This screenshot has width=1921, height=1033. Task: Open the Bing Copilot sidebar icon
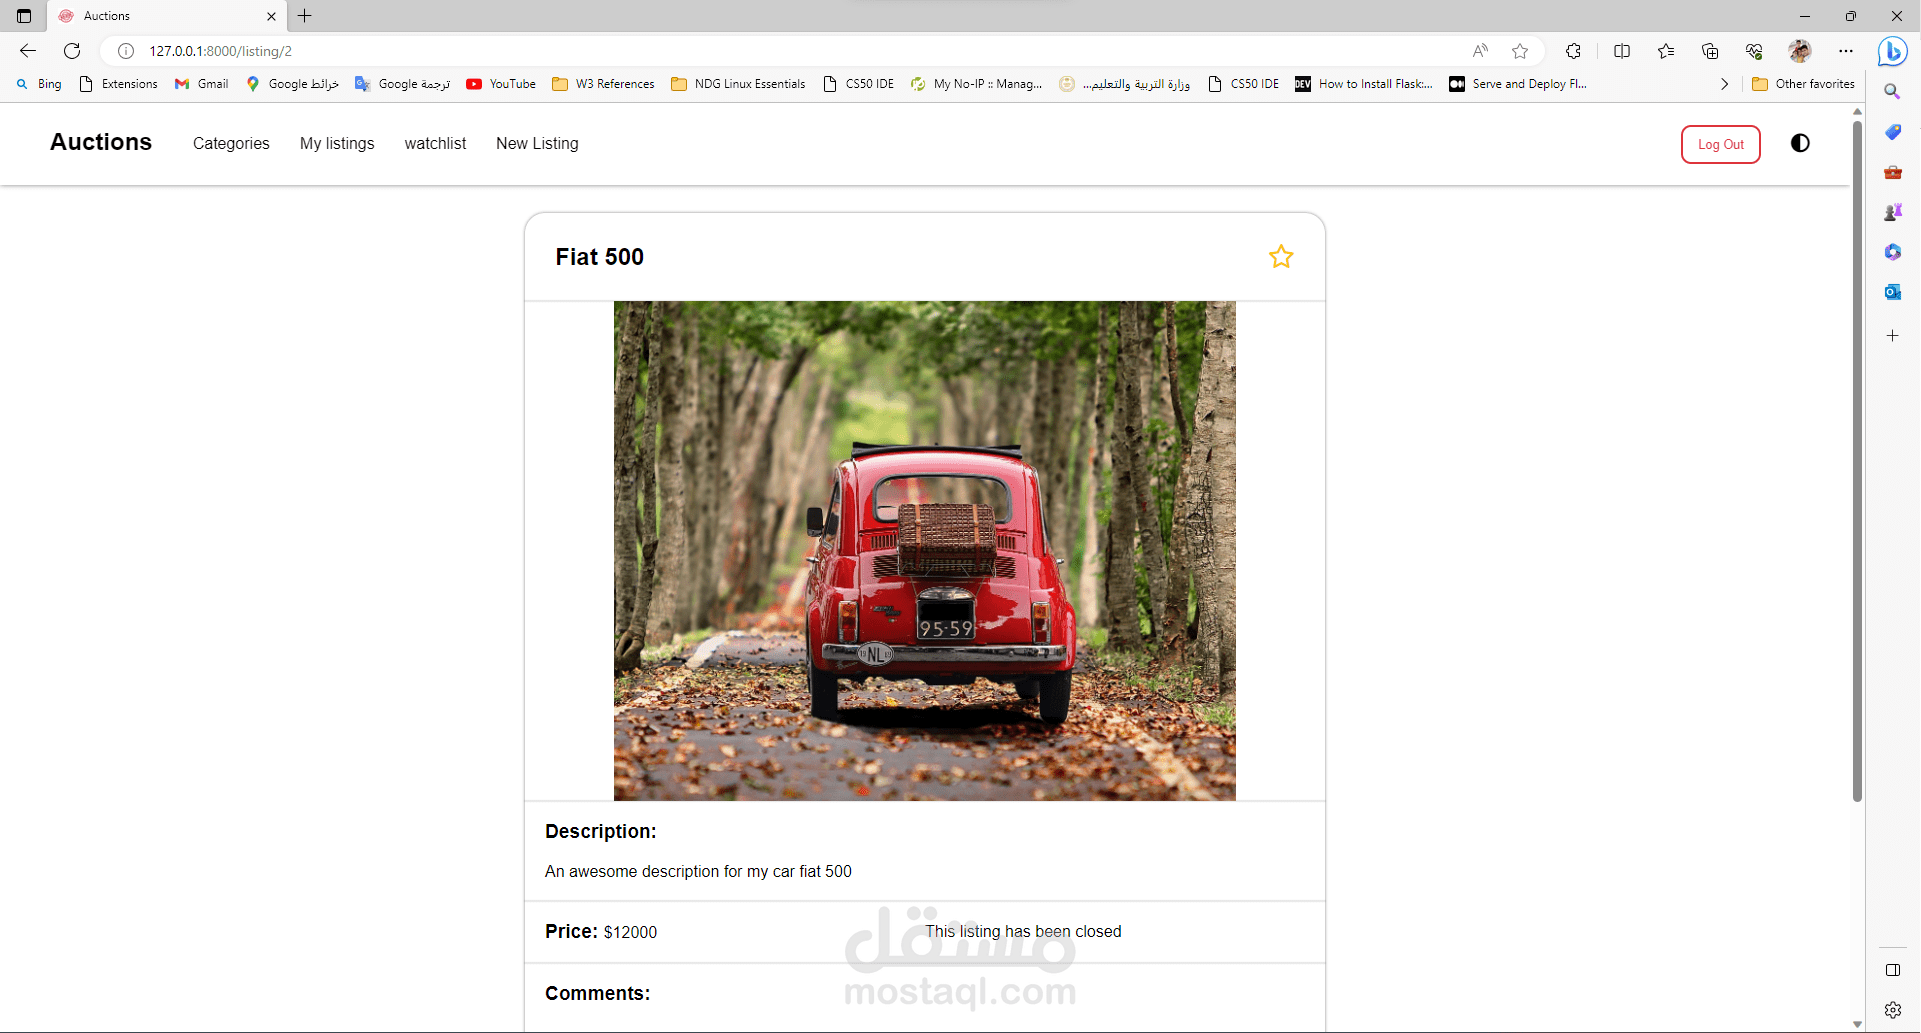click(x=1892, y=51)
